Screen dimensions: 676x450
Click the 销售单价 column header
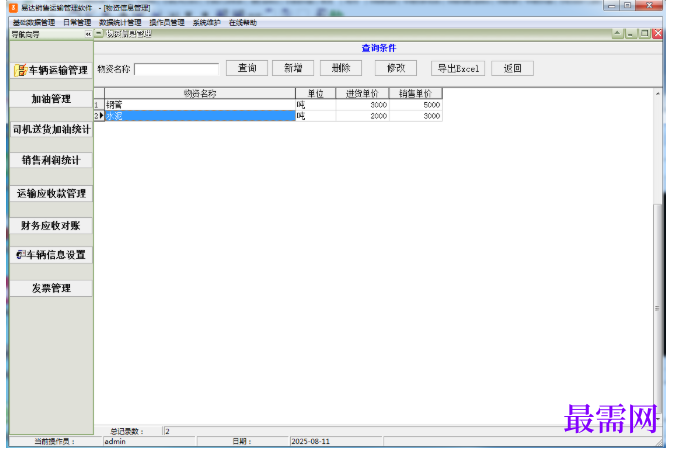coord(416,94)
